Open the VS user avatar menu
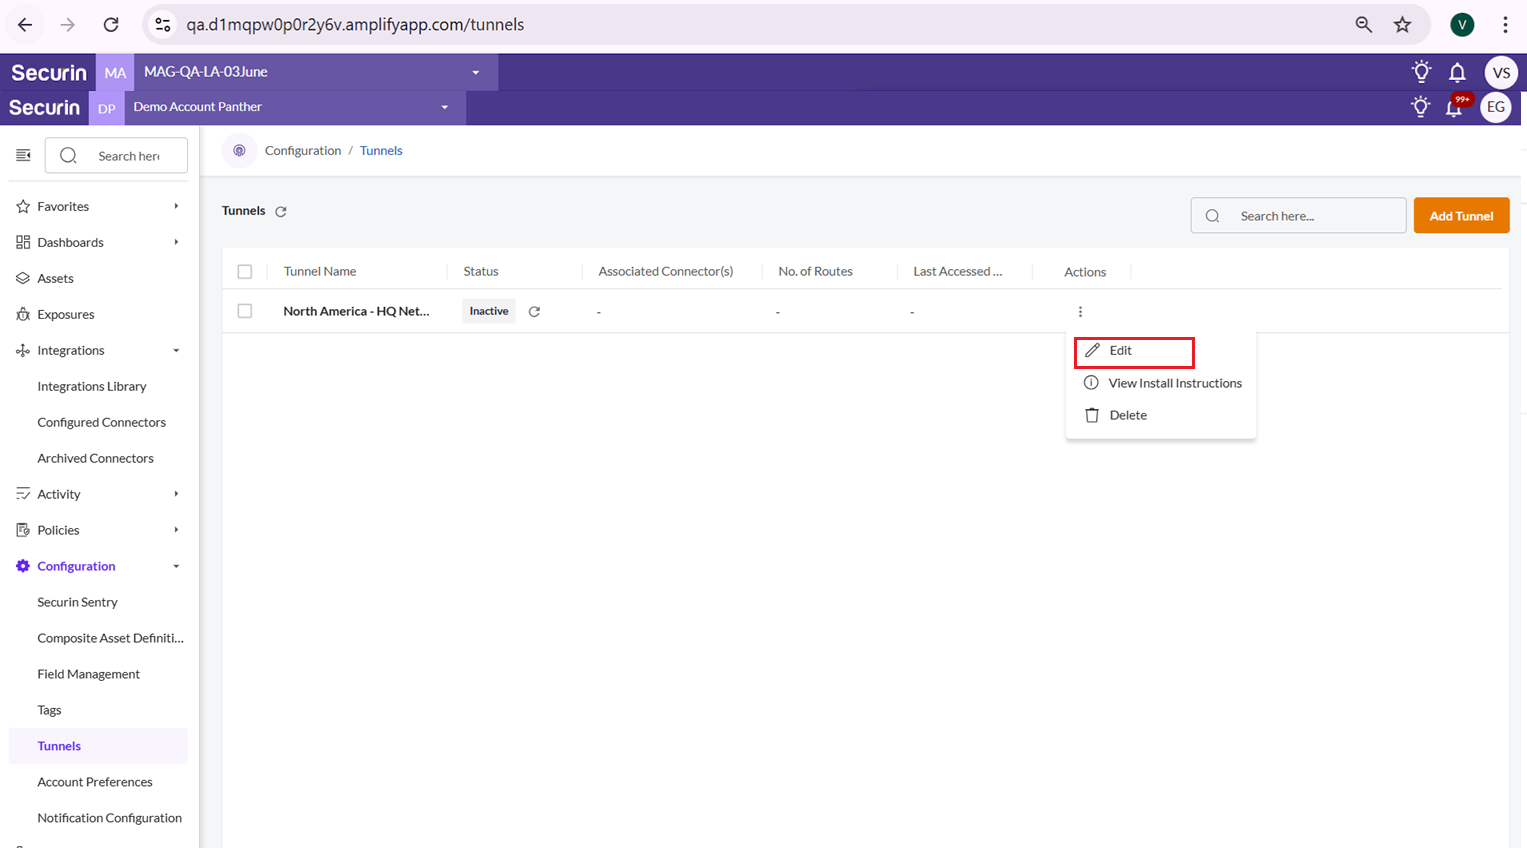Viewport: 1527px width, 848px height. point(1501,72)
